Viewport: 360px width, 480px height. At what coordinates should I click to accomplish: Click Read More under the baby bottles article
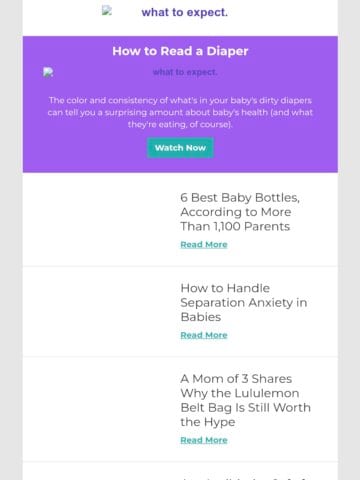click(x=204, y=245)
